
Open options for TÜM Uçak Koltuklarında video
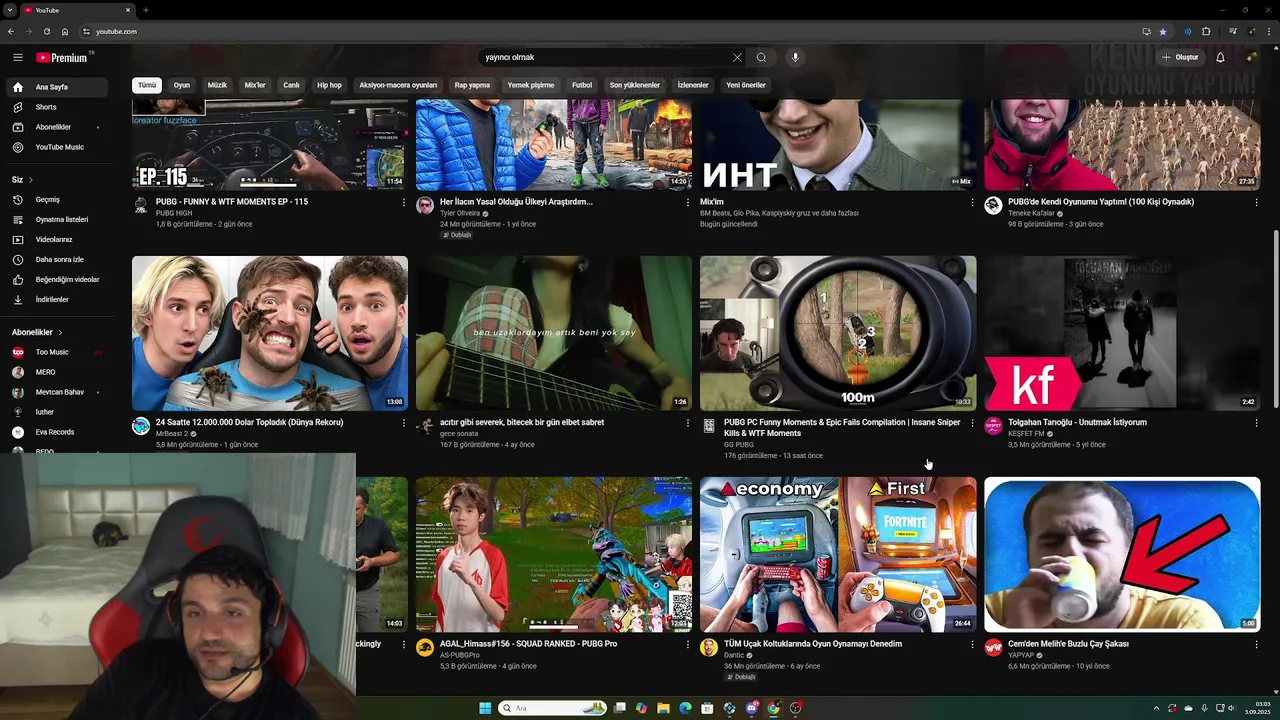coord(972,644)
